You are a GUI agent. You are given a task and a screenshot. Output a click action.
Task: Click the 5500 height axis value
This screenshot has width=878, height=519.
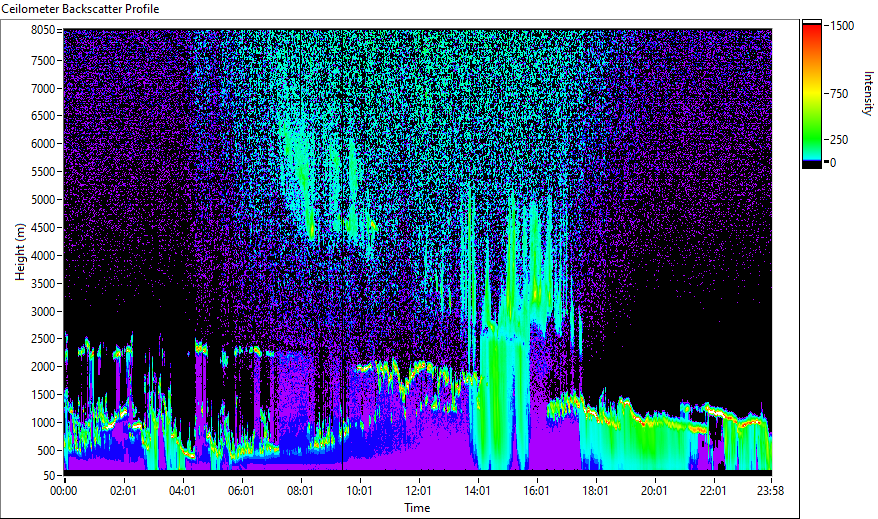point(43,172)
